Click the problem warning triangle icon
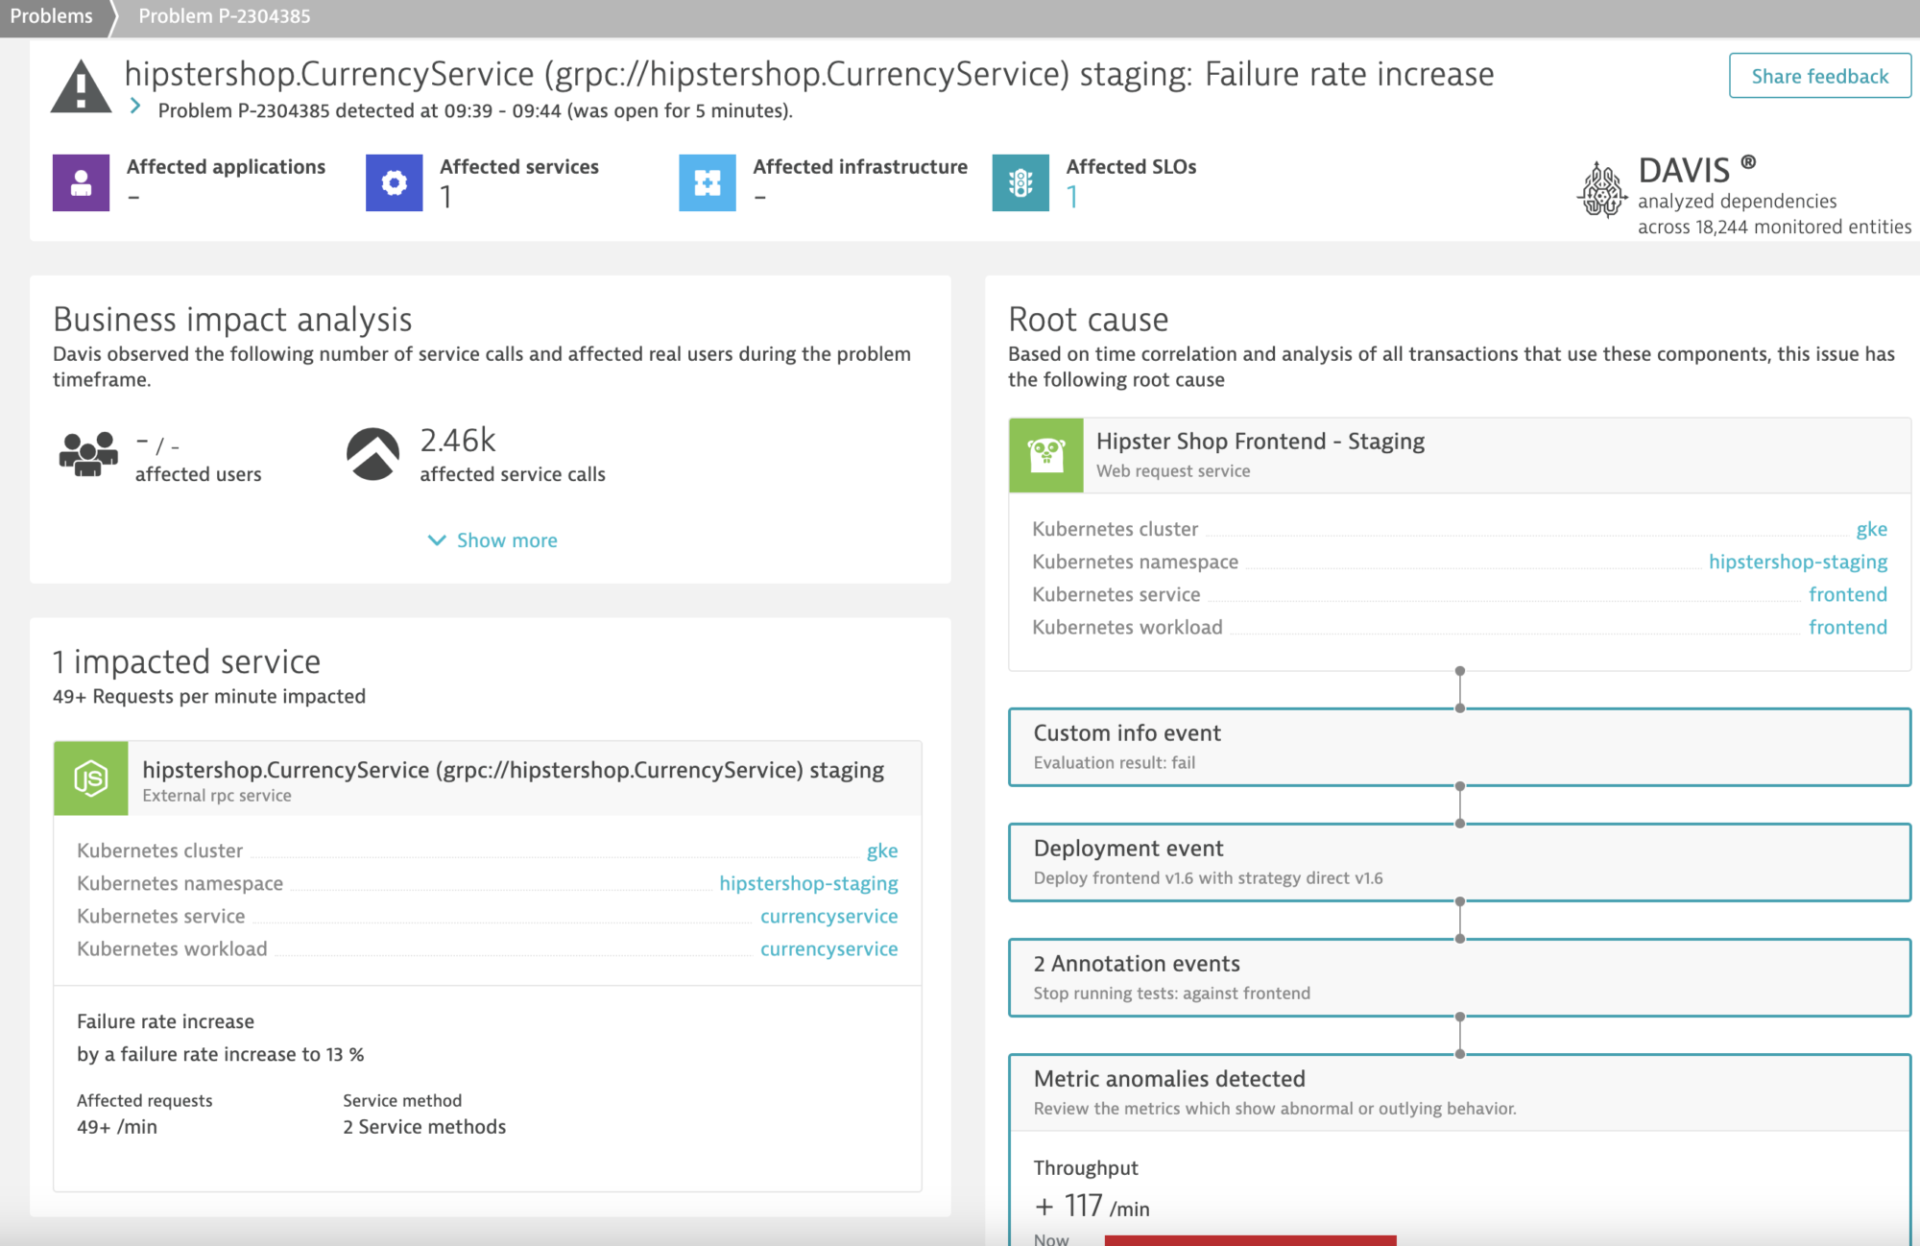The height and width of the screenshot is (1246, 1920). click(x=81, y=86)
